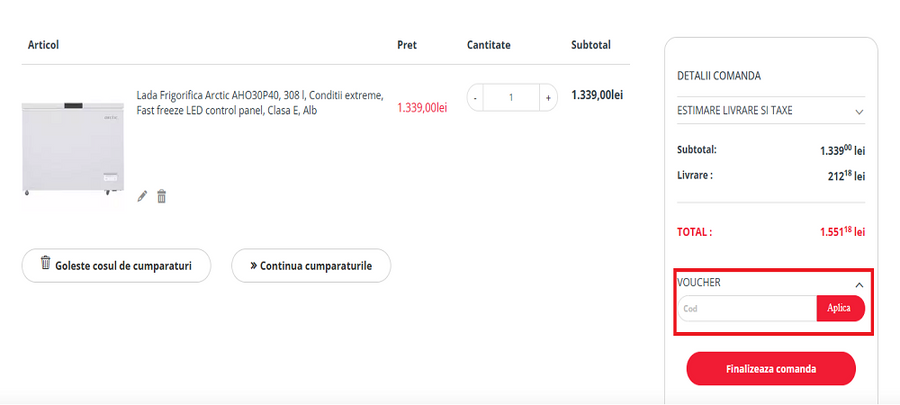This screenshot has width=900, height=405.
Task: Decrease quantity with the minus button
Action: pos(475,98)
